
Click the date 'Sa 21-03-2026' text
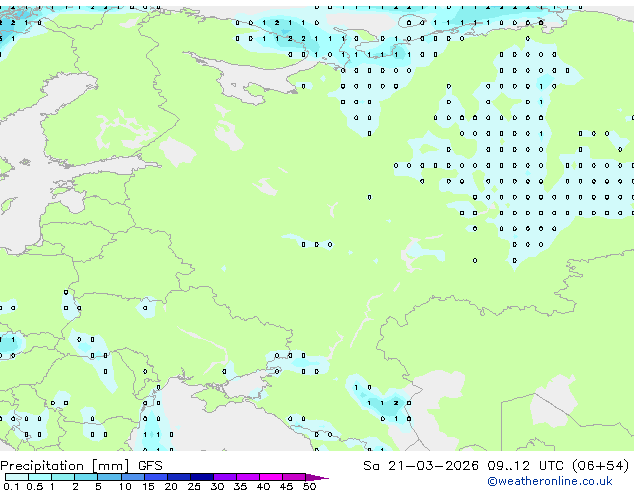[x=421, y=466]
